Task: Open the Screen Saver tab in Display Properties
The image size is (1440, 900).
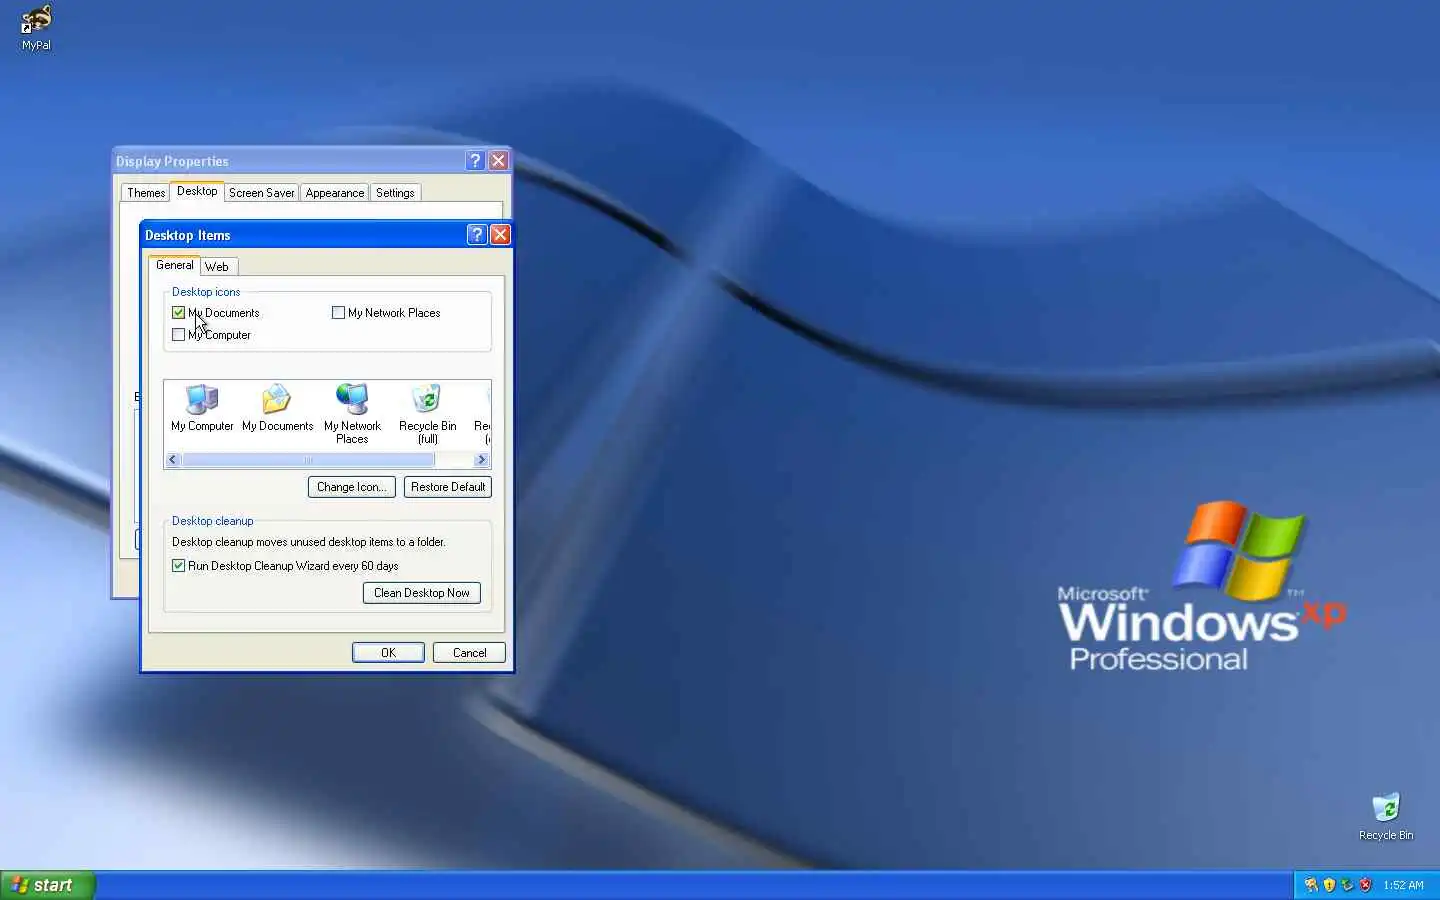Action: 261,193
